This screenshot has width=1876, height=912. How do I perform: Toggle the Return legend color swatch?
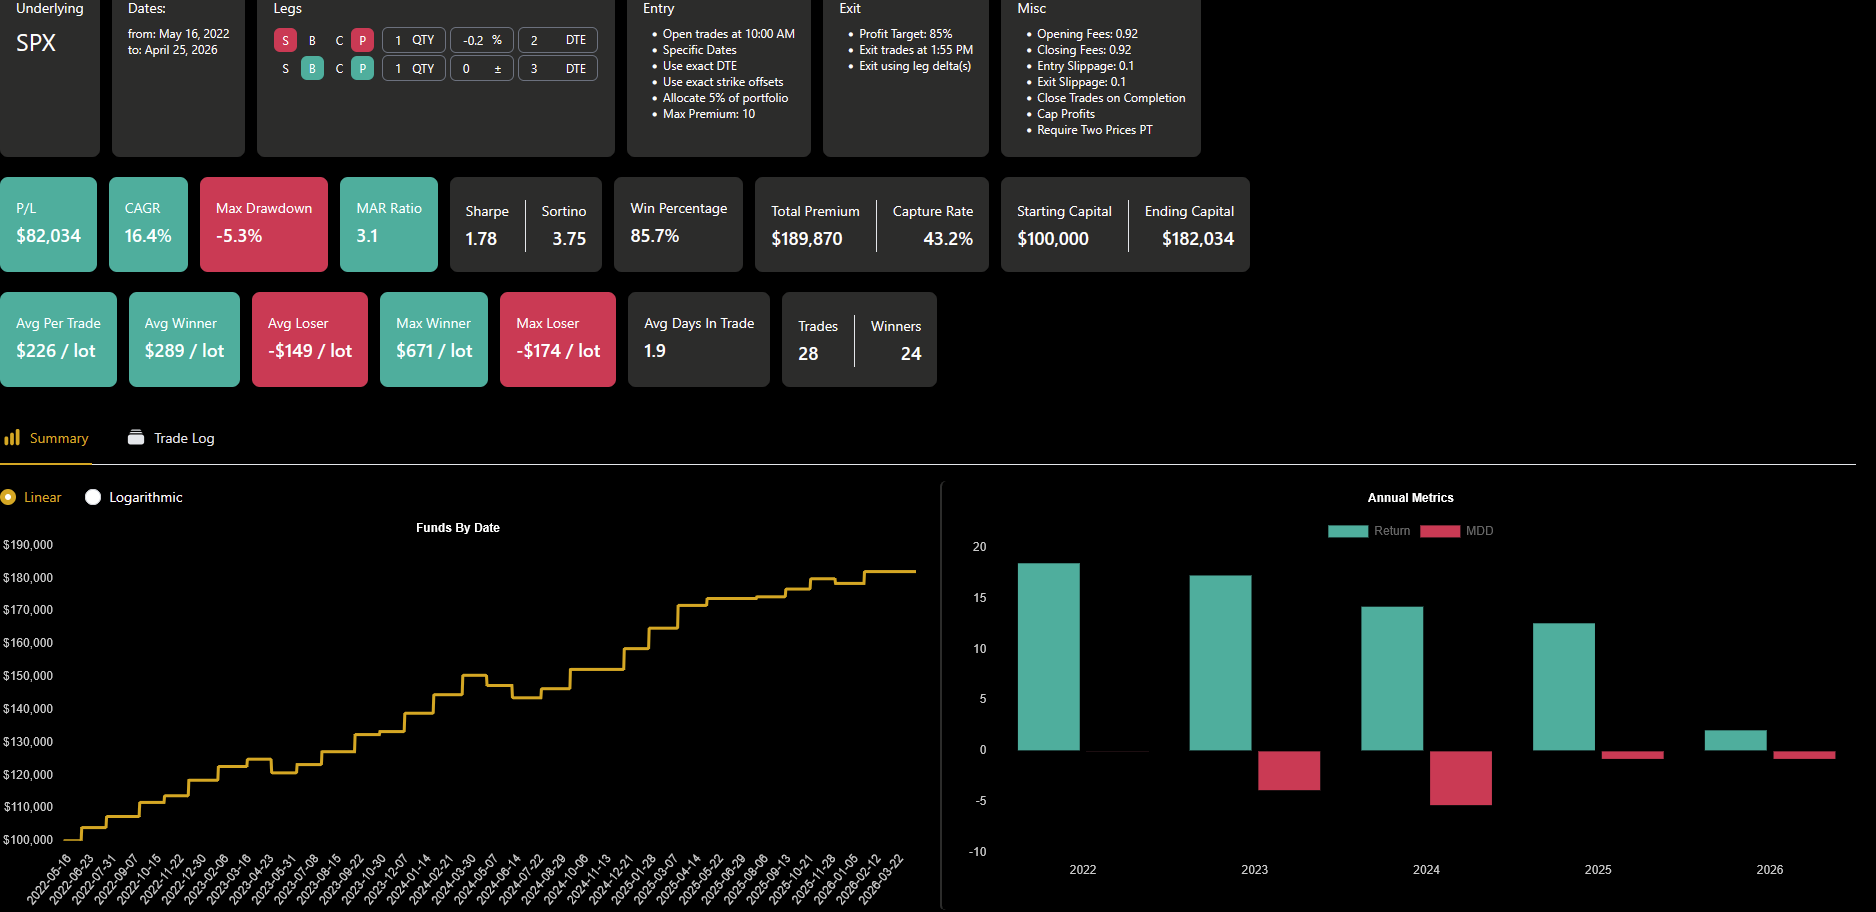point(1348,531)
